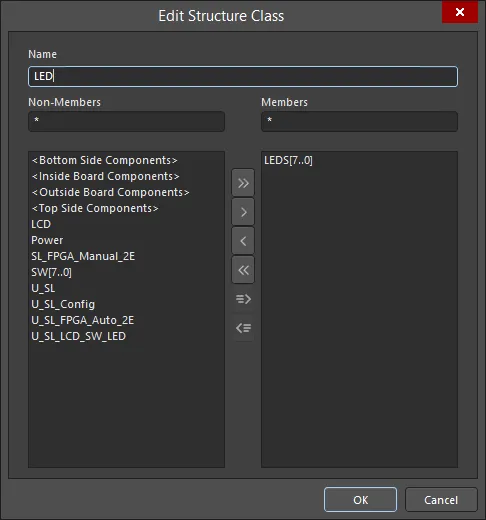Select the Power non-member item
Image resolution: width=486 pixels, height=520 pixels.
pos(47,240)
